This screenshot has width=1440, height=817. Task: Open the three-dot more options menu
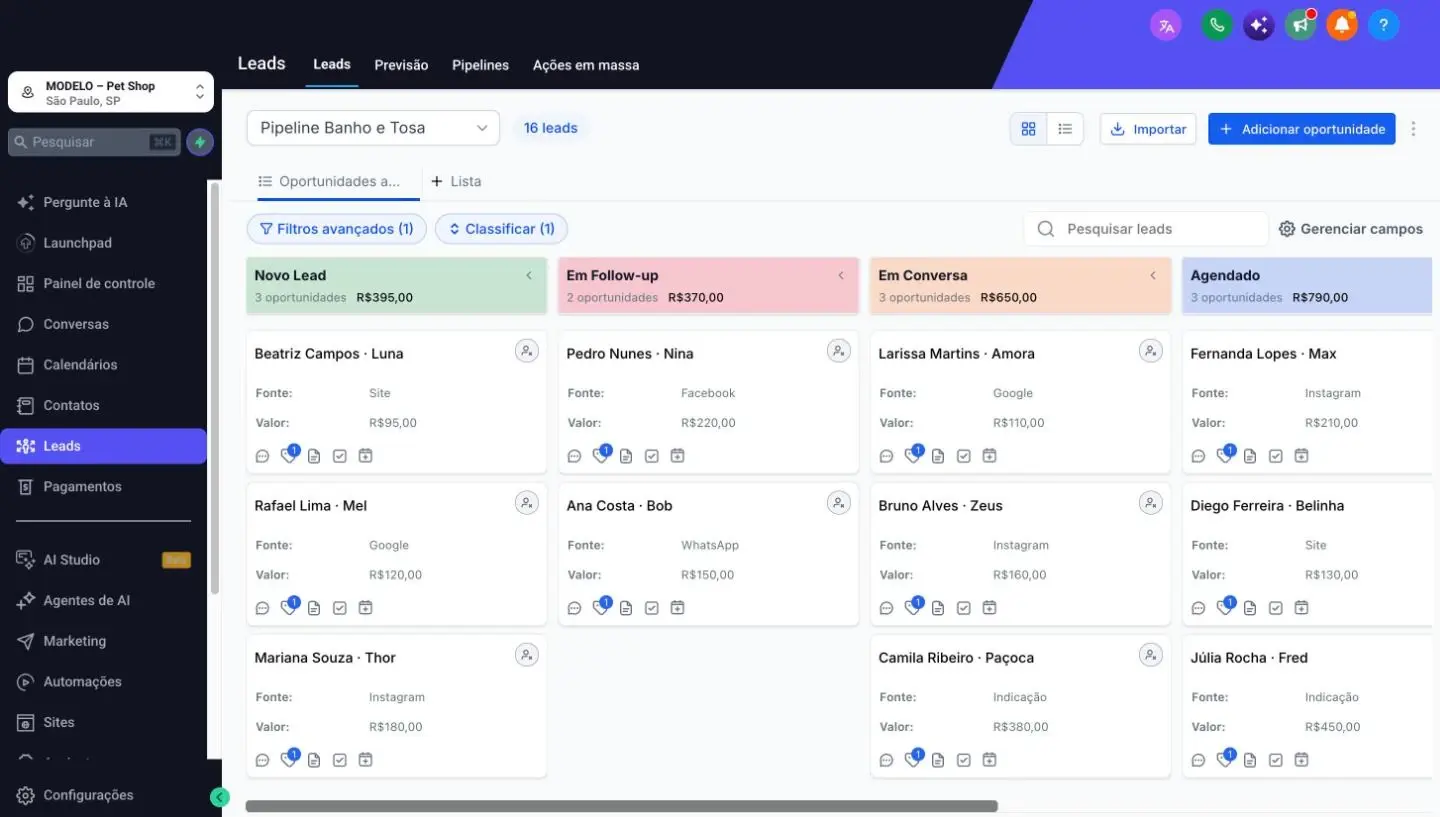click(x=1413, y=129)
